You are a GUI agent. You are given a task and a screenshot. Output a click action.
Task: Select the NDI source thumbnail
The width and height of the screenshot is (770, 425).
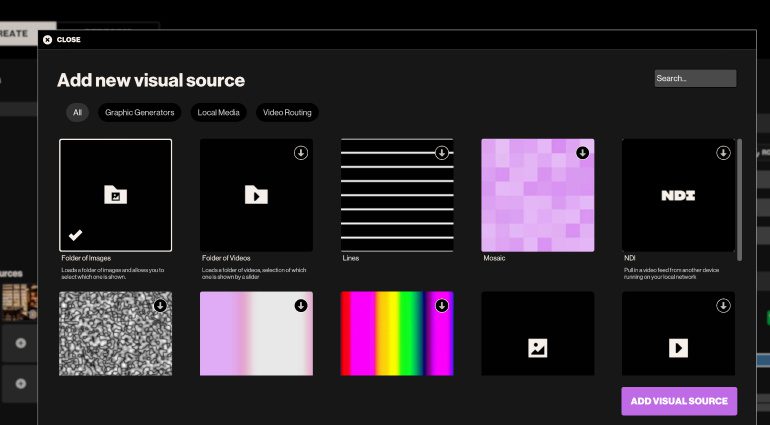click(678, 195)
